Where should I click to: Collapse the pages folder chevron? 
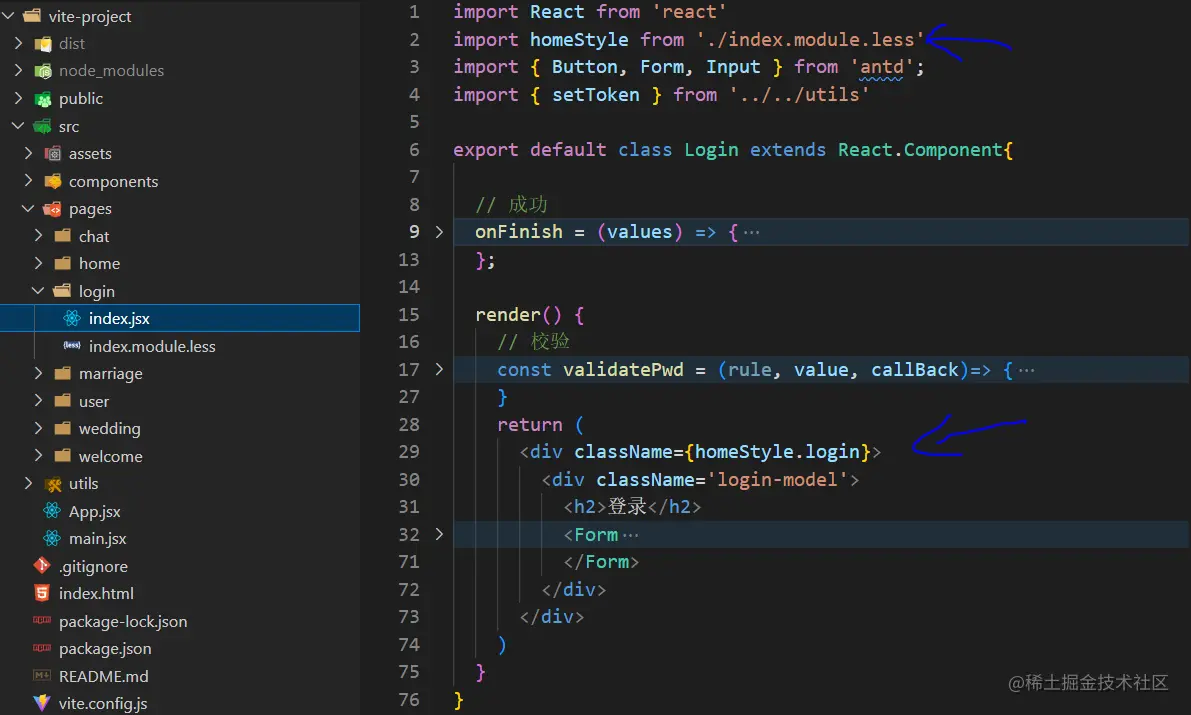pos(28,208)
